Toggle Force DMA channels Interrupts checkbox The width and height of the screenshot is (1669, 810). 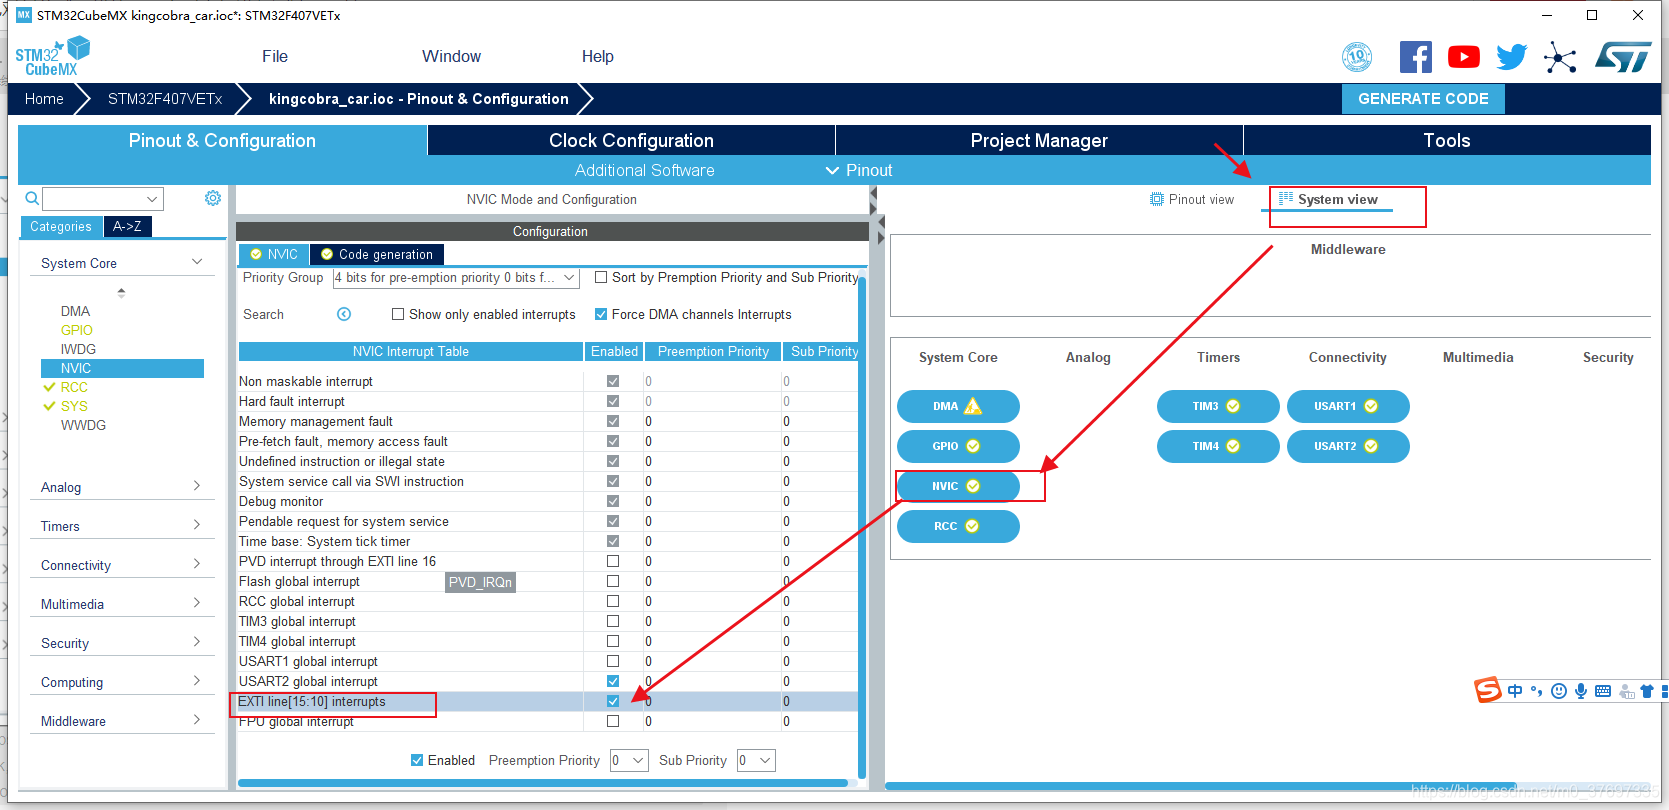pos(601,314)
